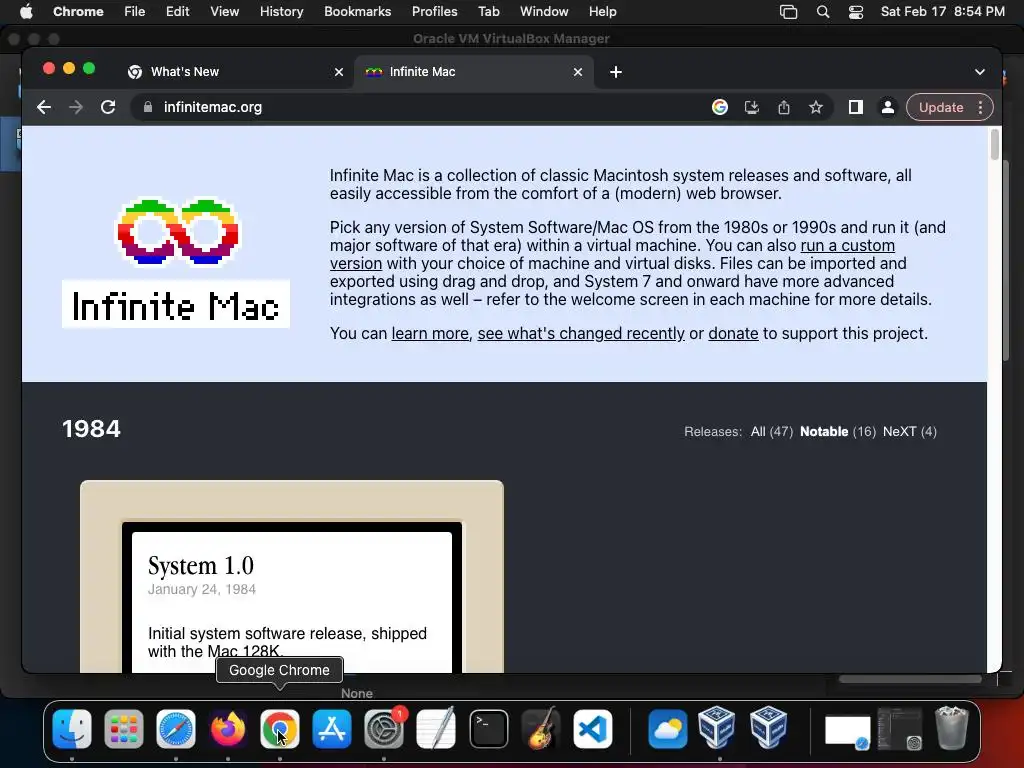This screenshot has width=1024, height=768.
Task: Click the donate link
Action: [733, 334]
